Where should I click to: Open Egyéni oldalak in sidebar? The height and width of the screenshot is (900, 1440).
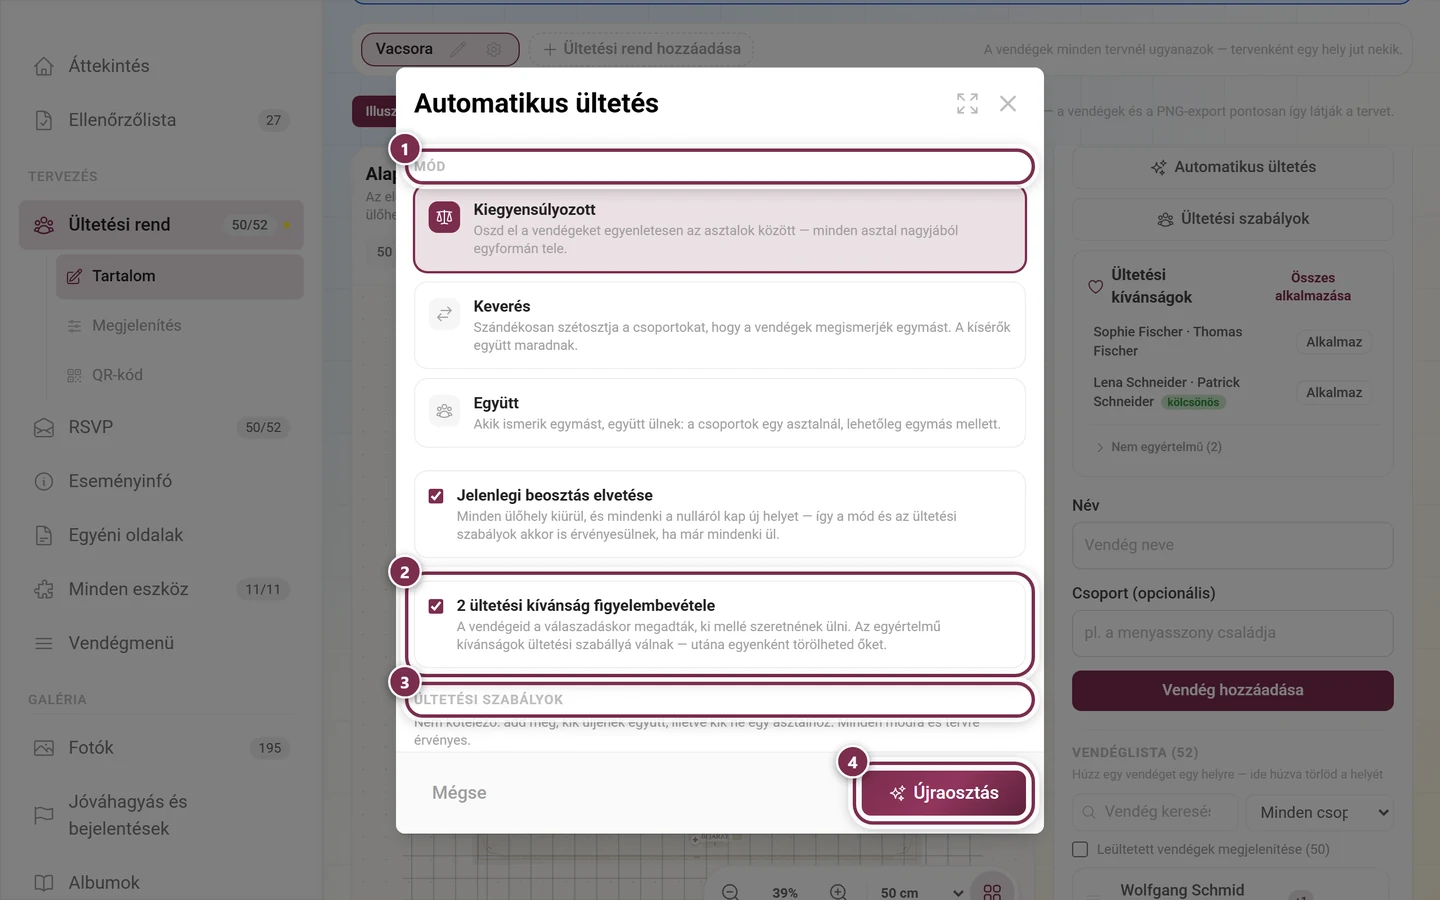click(x=160, y=535)
